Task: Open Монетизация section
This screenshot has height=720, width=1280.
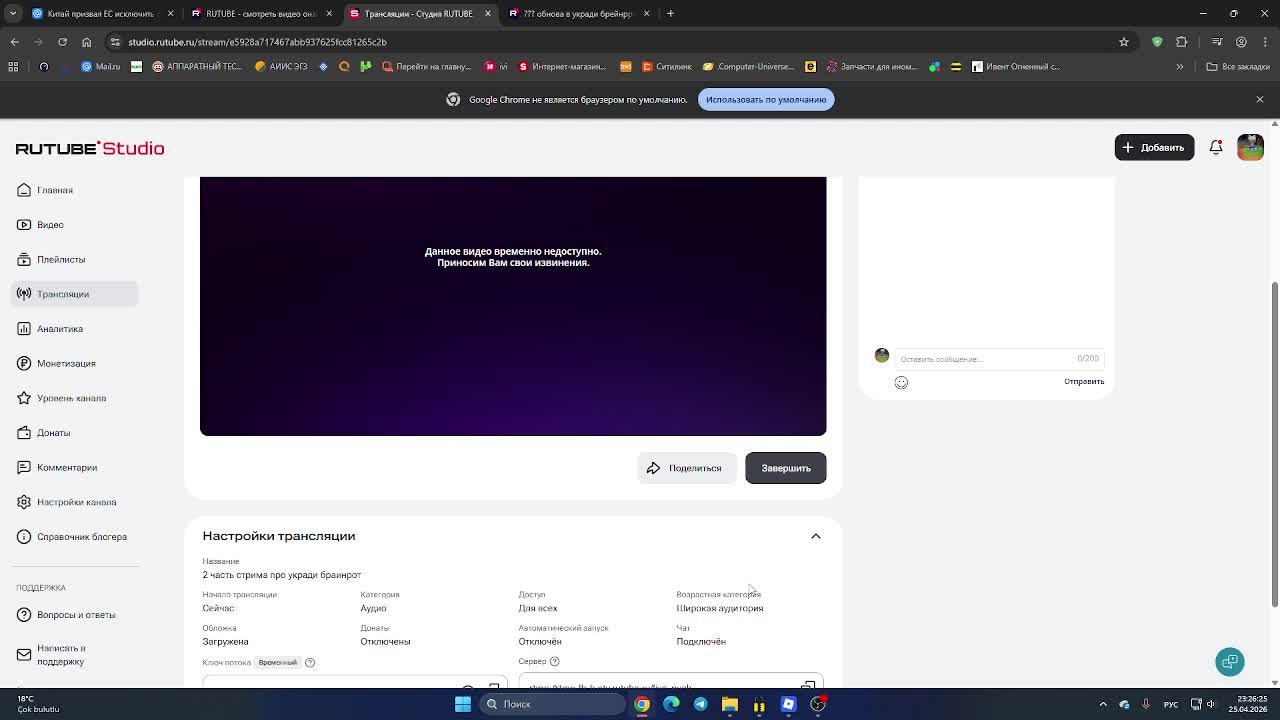Action: pos(66,364)
